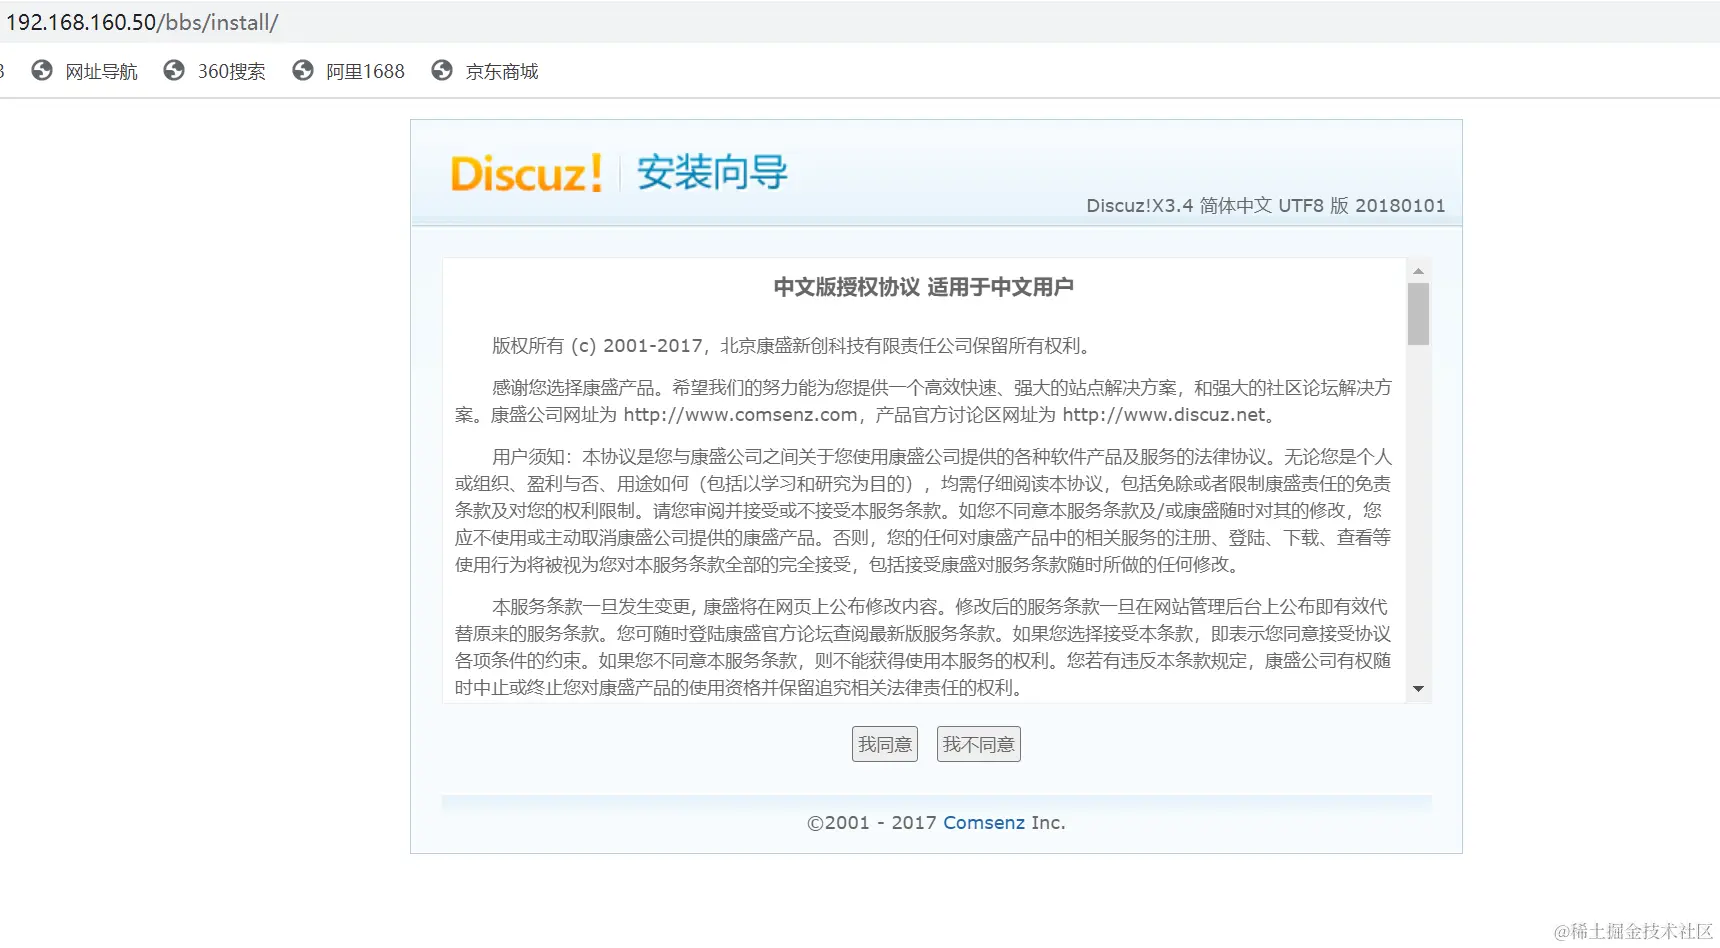Focus the address bar URL 192.168.160.50/bbs/install/
This screenshot has width=1720, height=948.
click(x=142, y=22)
